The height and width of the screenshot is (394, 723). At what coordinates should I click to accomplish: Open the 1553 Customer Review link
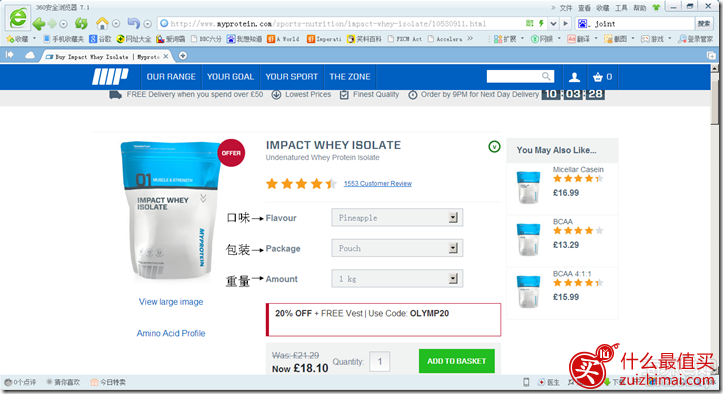378,184
